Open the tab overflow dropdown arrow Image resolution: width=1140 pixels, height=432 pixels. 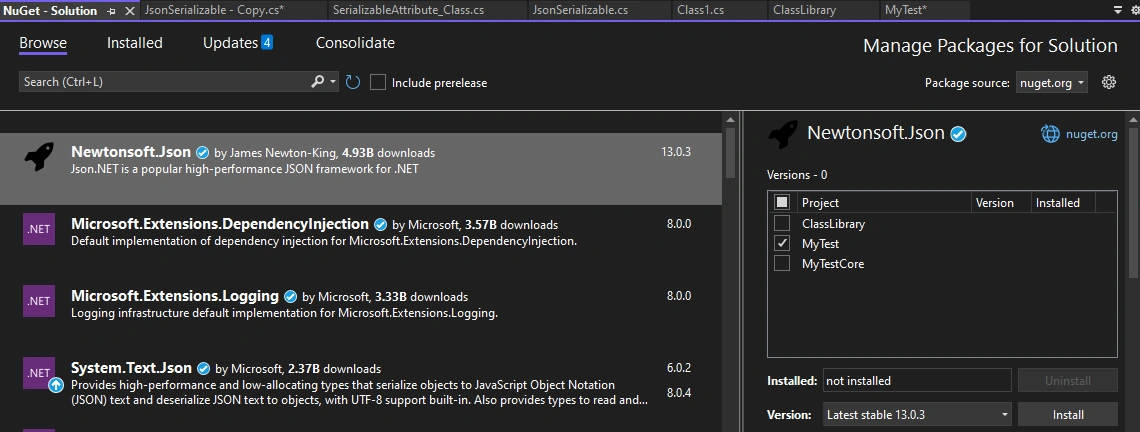[1117, 10]
